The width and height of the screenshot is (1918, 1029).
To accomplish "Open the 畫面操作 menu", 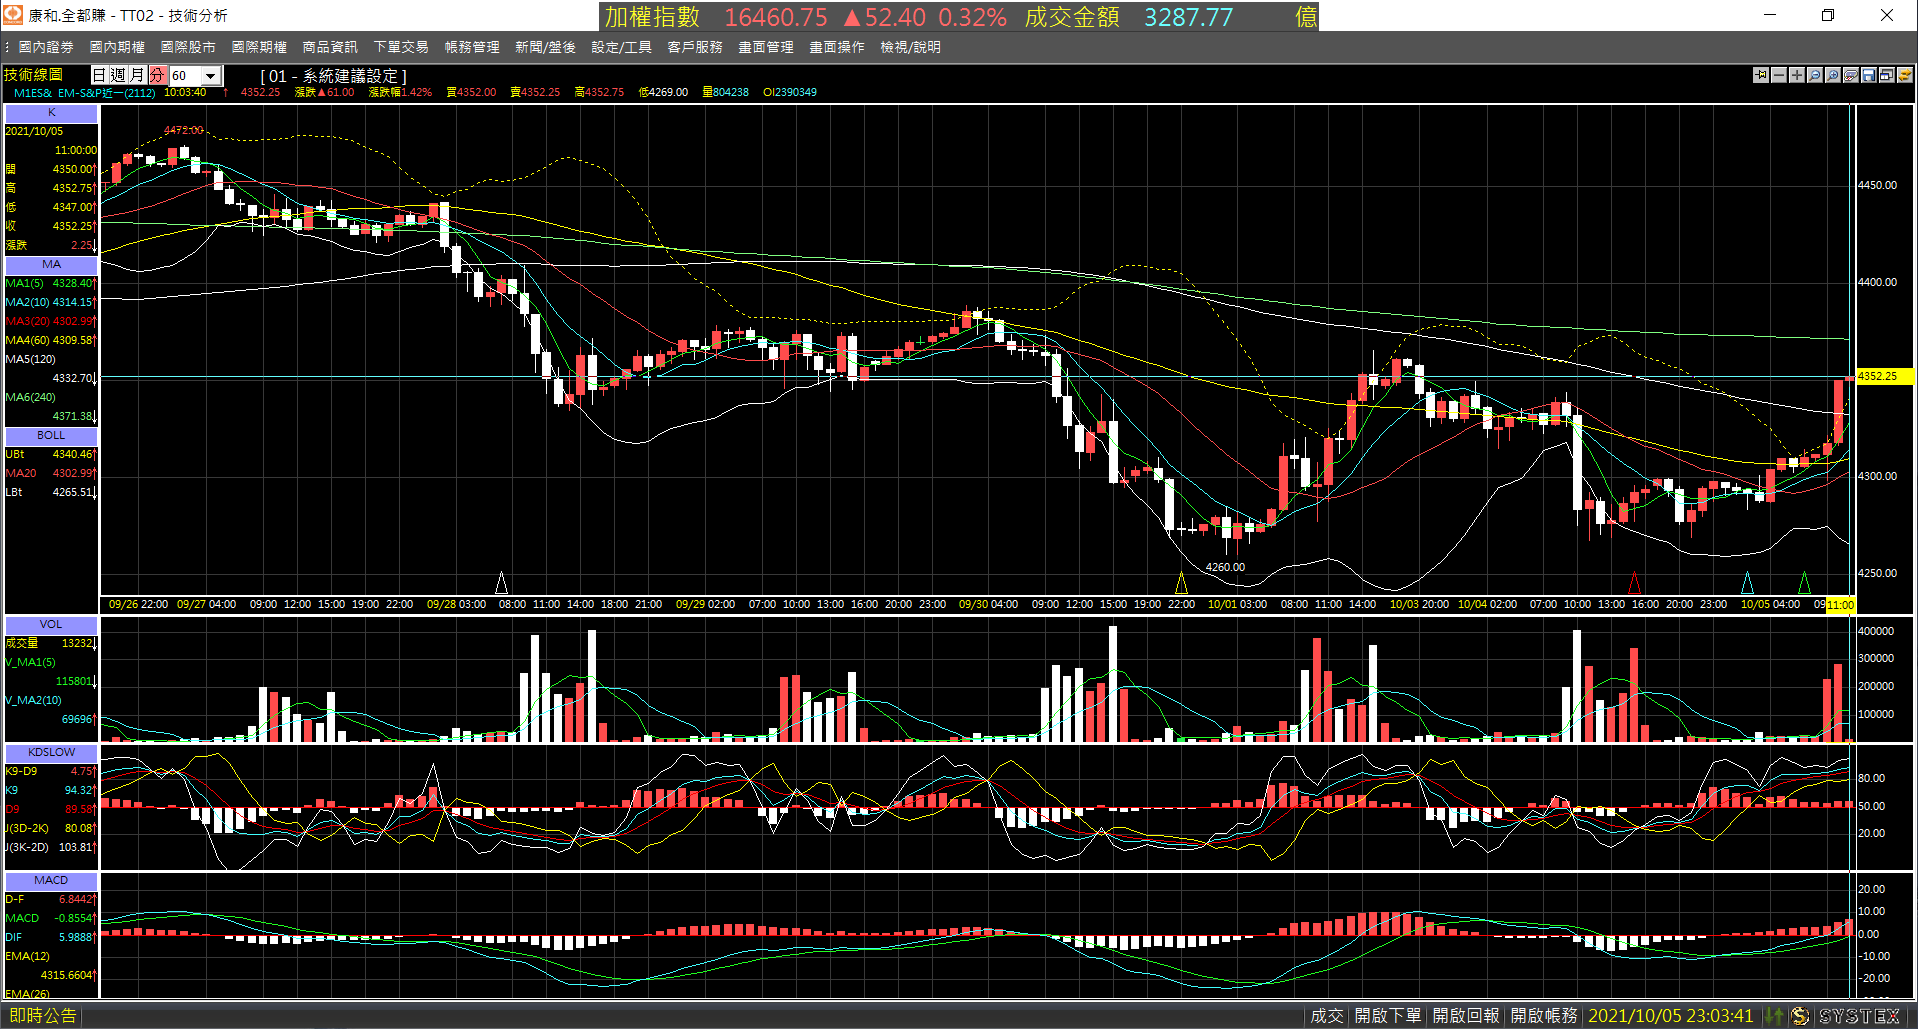I will 837,47.
